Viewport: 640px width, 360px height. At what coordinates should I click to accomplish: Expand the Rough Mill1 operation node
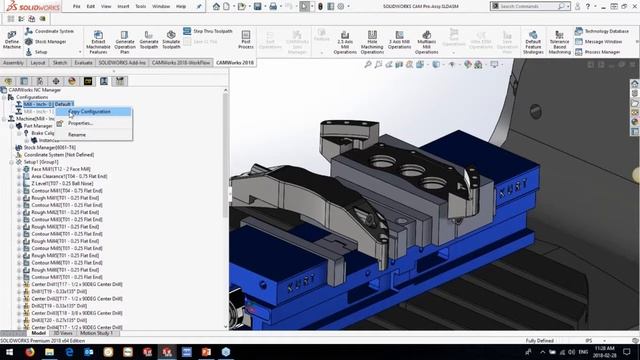point(19,198)
